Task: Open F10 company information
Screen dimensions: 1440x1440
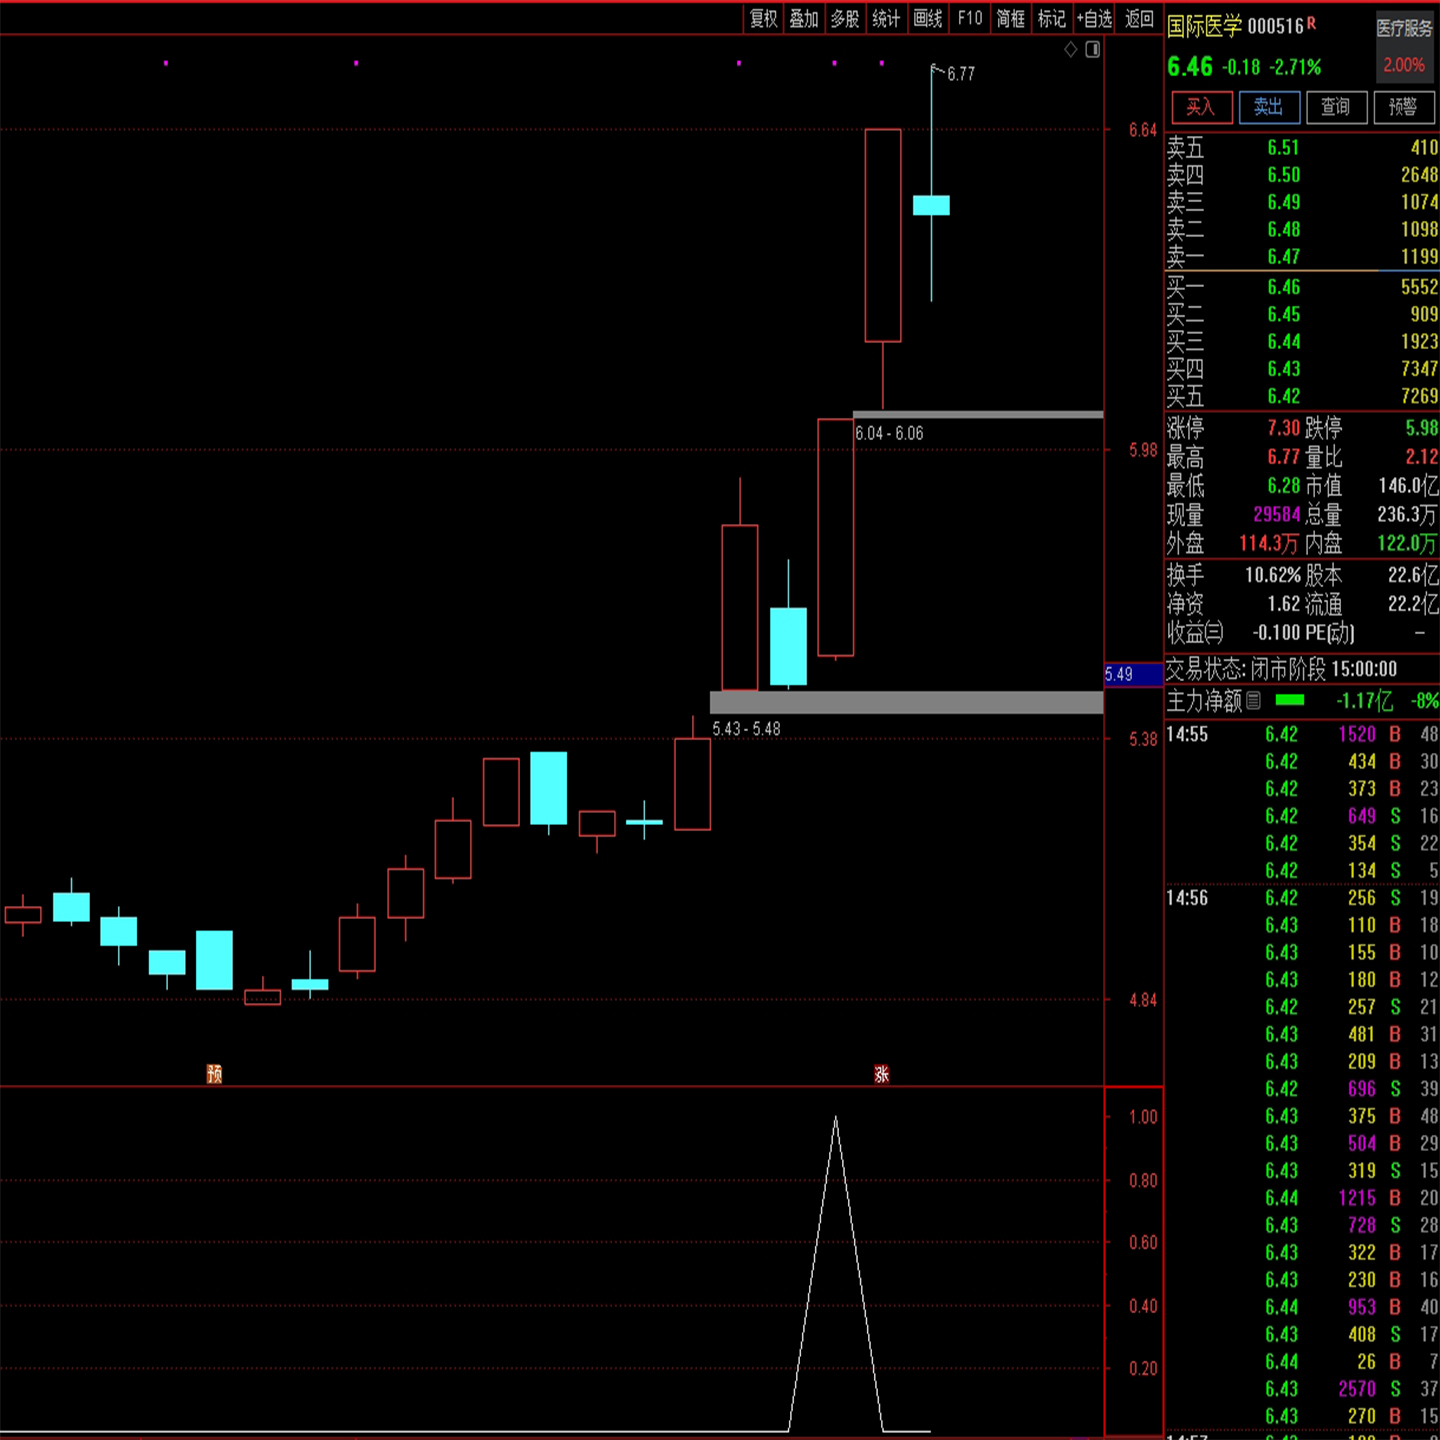Action: click(970, 18)
